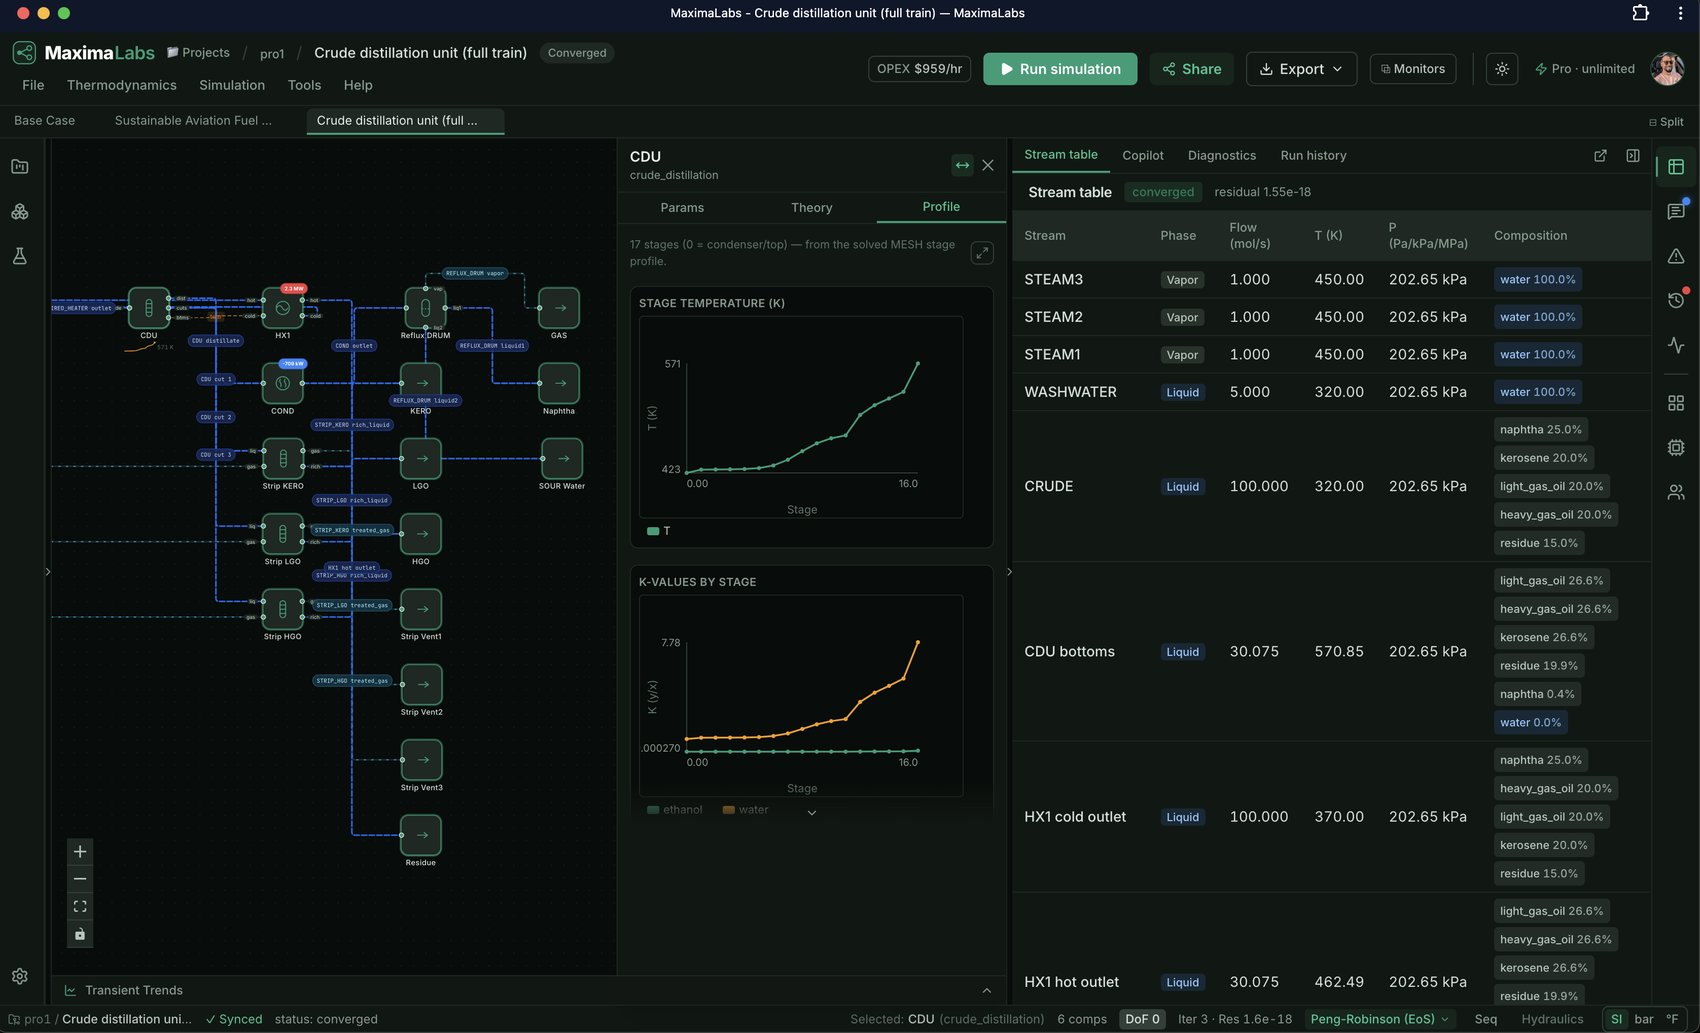Collapse arrow between inspector and stream table
Screen dimensions: 1700x1033
pos(1009,572)
